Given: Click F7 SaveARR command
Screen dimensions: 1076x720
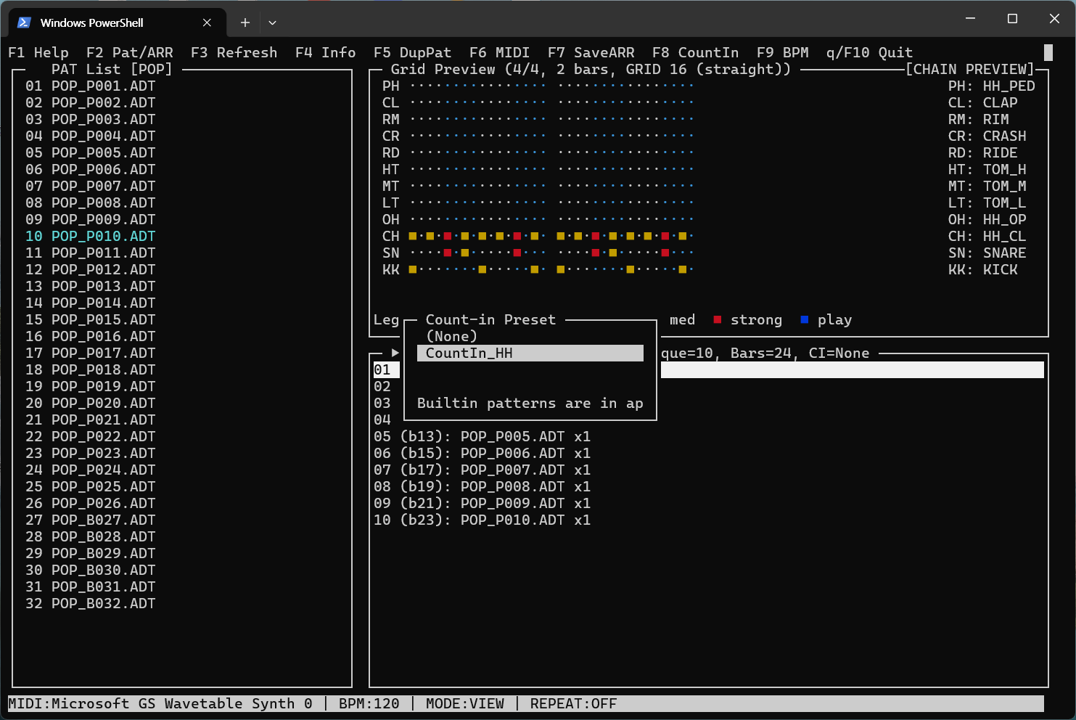Looking at the screenshot, I should [x=590, y=53].
